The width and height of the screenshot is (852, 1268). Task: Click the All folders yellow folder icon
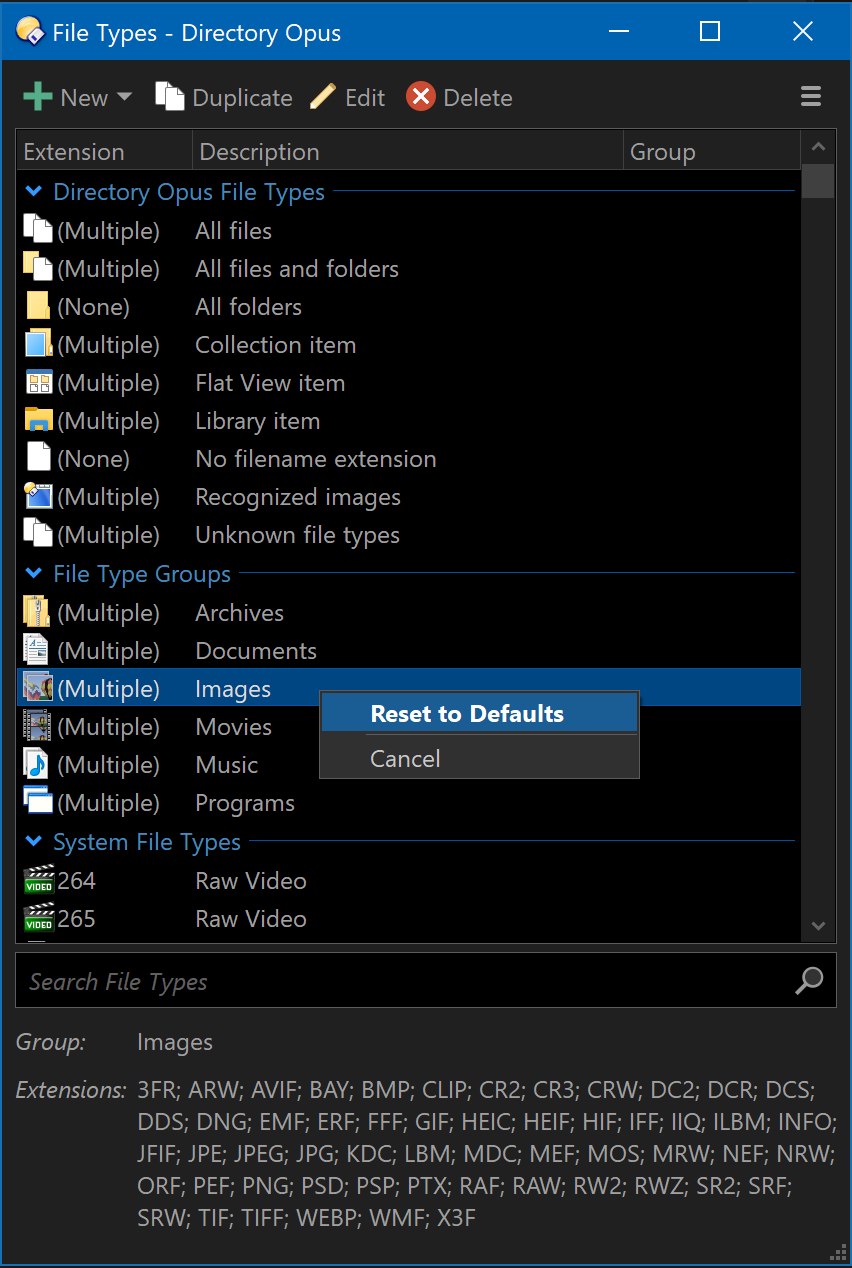(x=38, y=306)
